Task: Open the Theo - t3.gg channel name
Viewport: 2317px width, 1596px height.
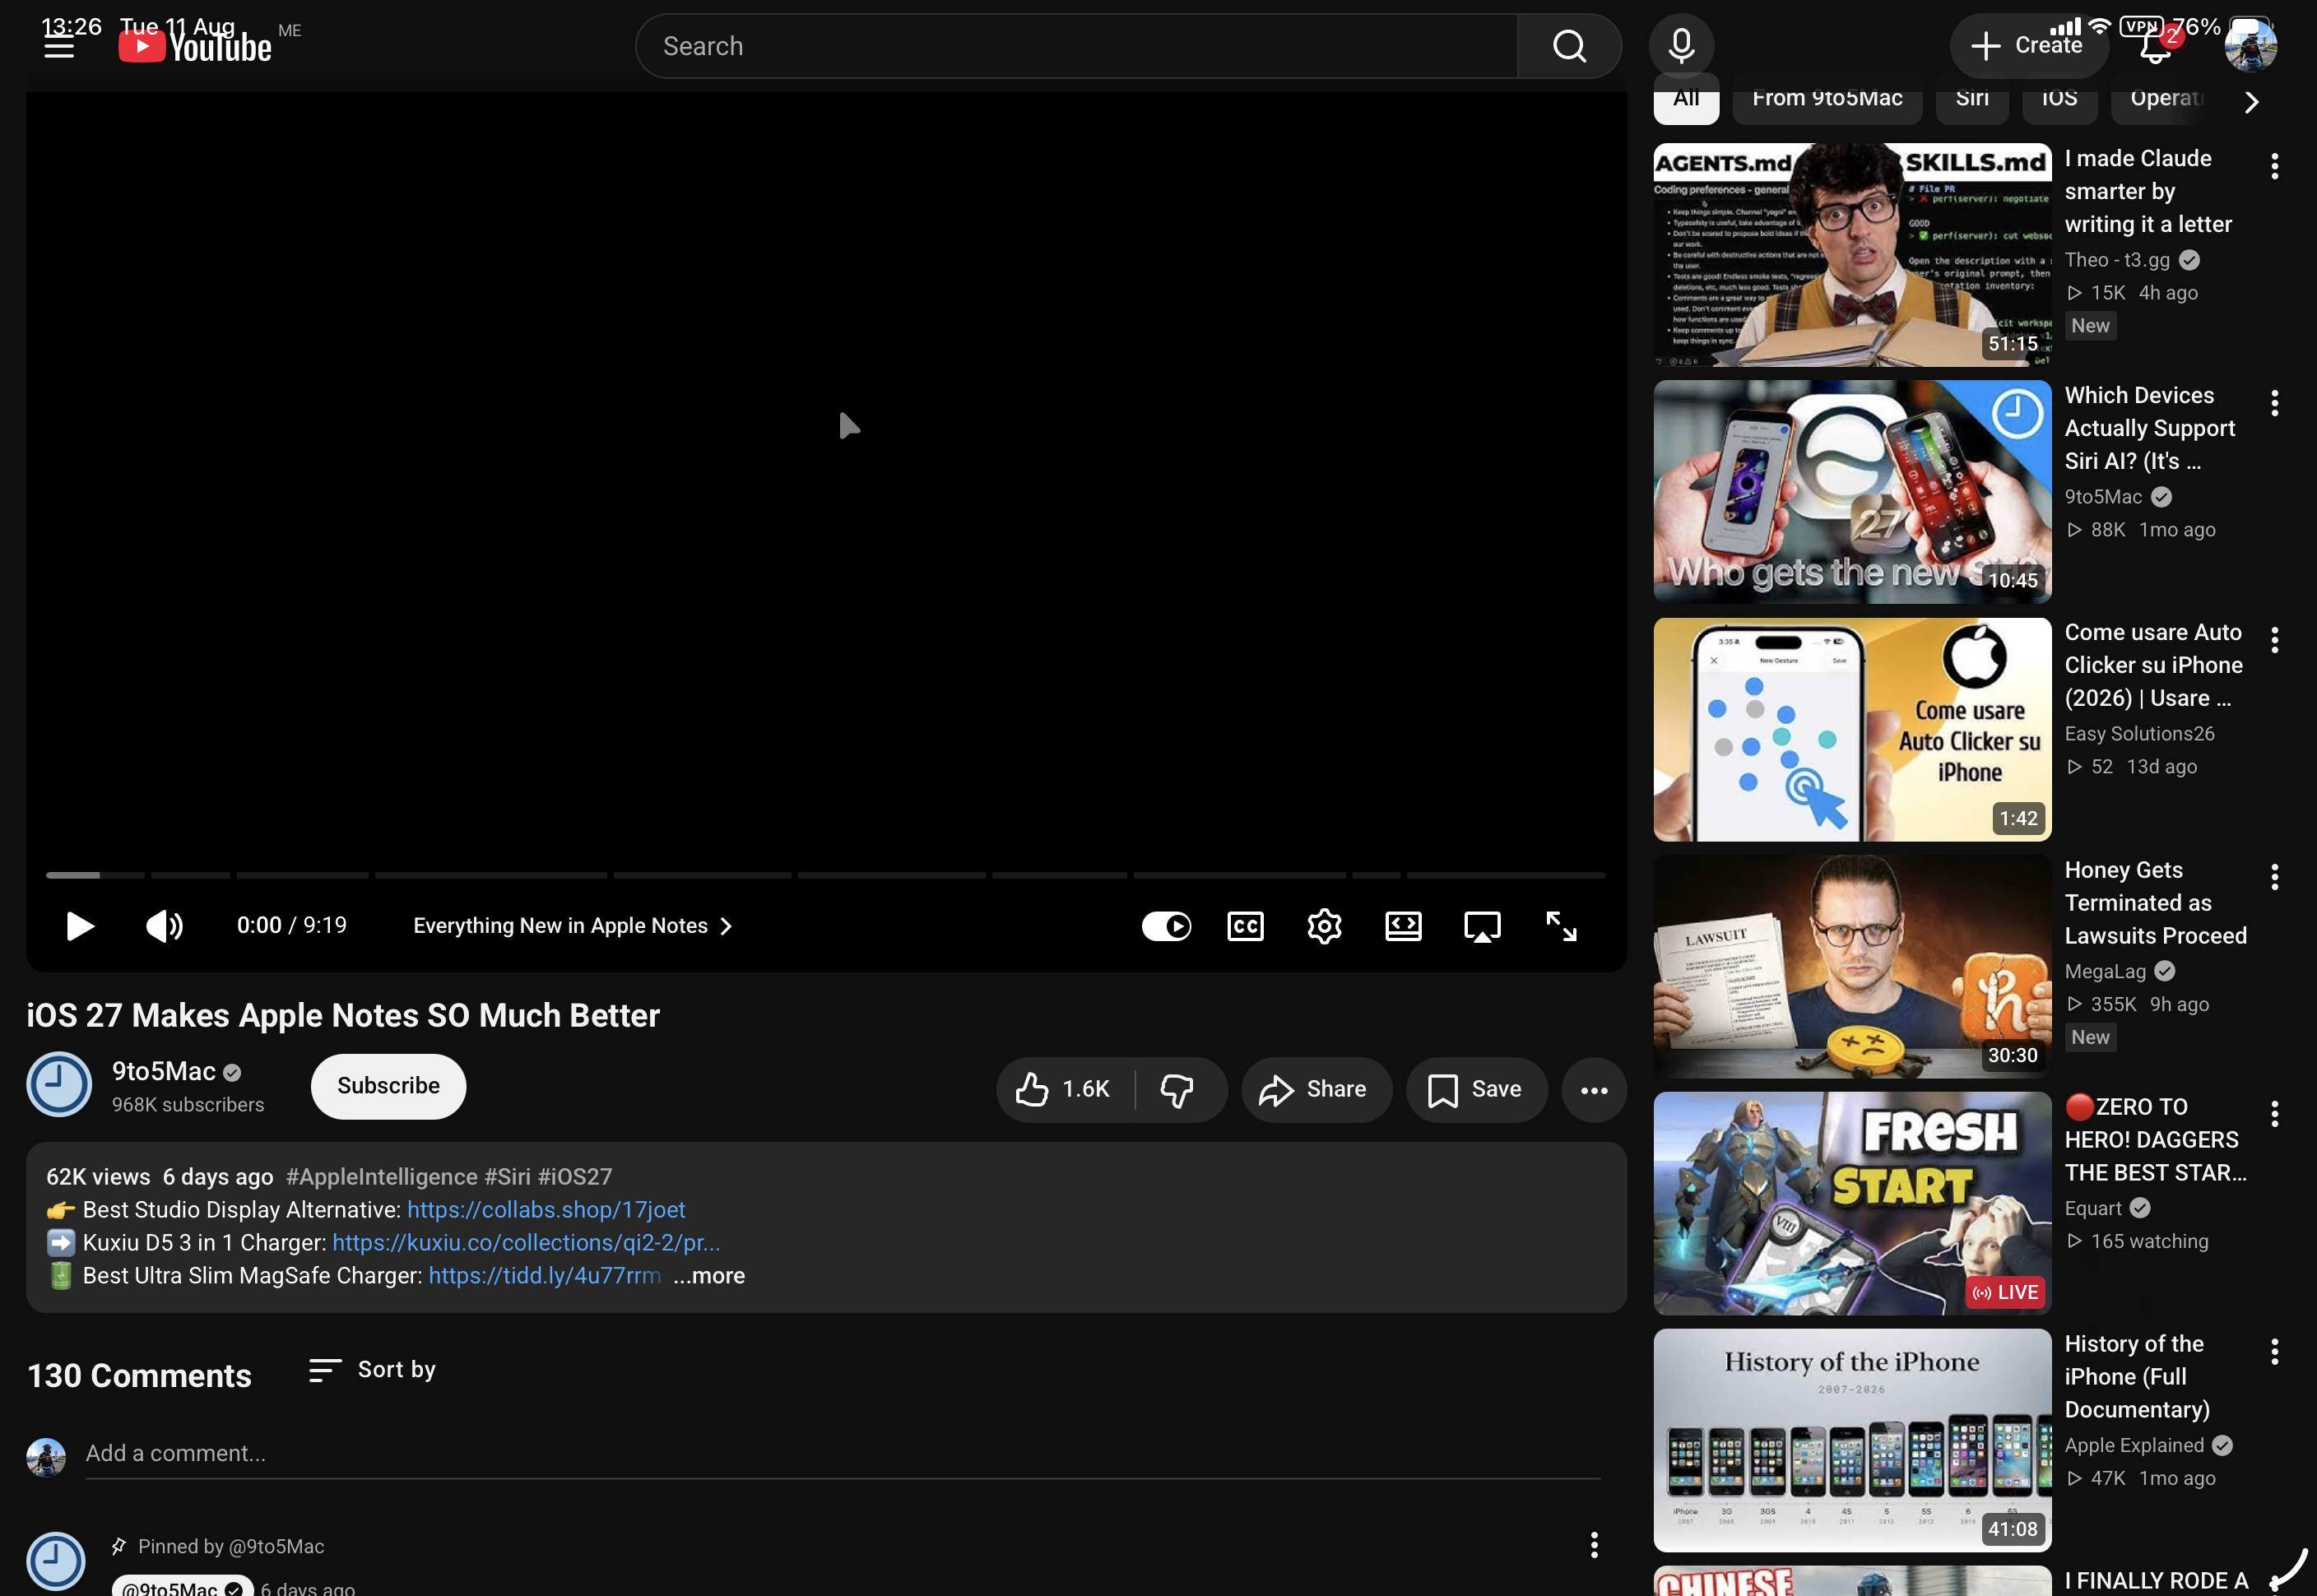Action: [x=2117, y=260]
